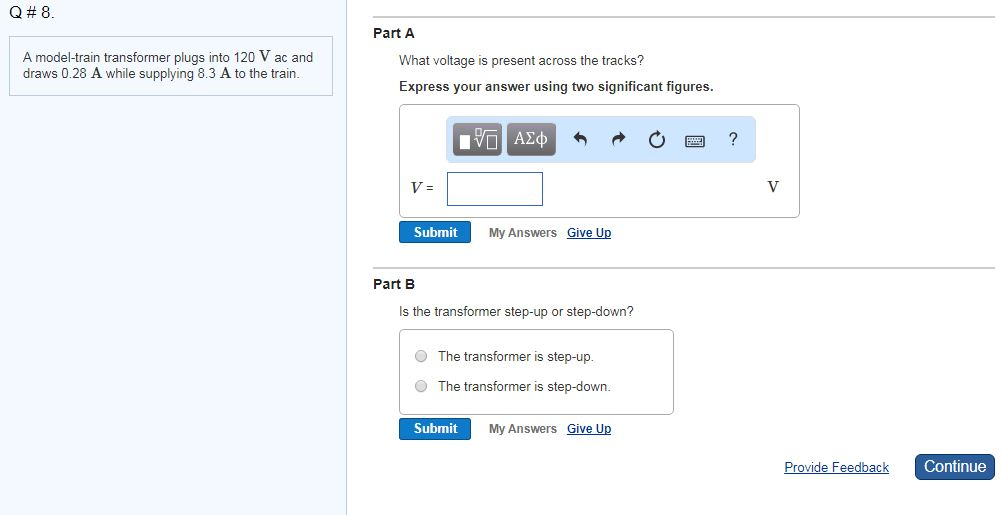Open help with the question mark icon

734,140
